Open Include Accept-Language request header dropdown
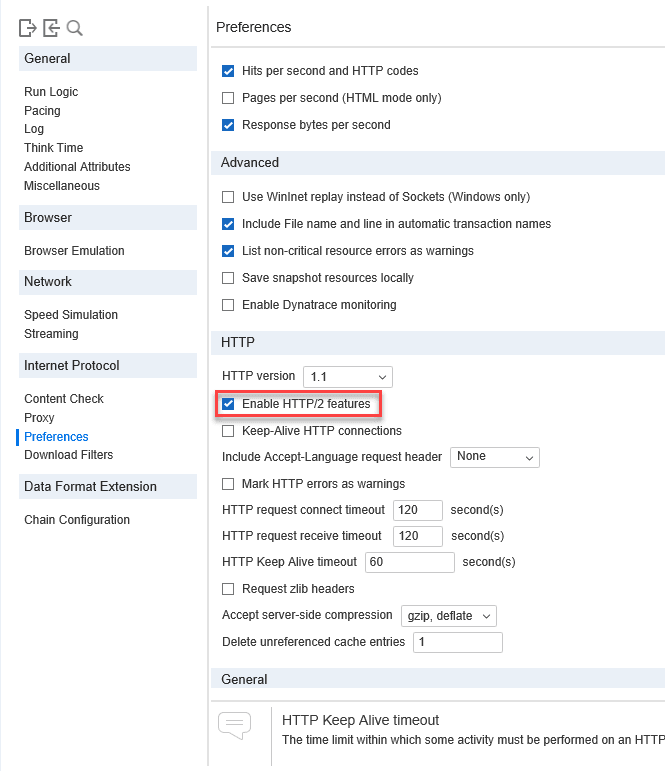Viewport: 665px width, 771px height. 494,457
